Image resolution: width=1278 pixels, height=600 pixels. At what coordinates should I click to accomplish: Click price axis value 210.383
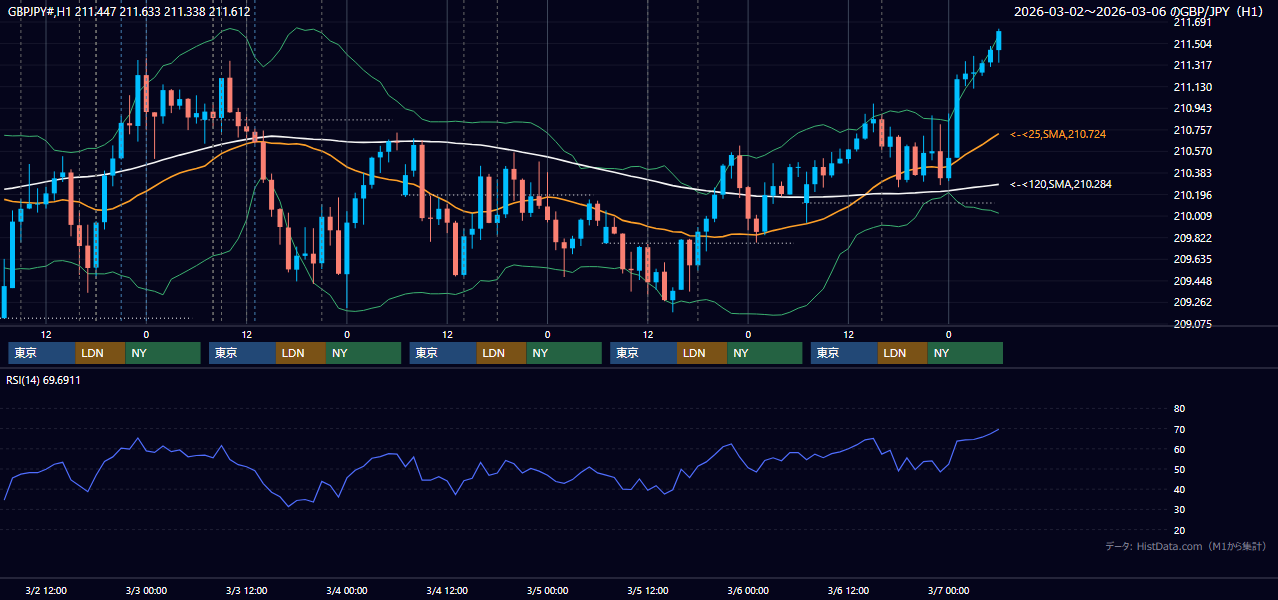tap(1192, 173)
